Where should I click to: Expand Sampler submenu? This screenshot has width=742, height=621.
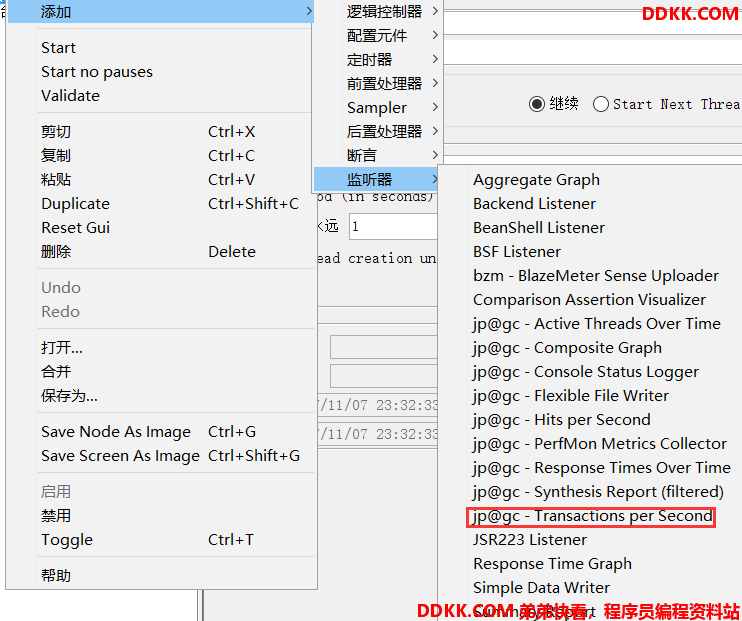pyautogui.click(x=378, y=108)
